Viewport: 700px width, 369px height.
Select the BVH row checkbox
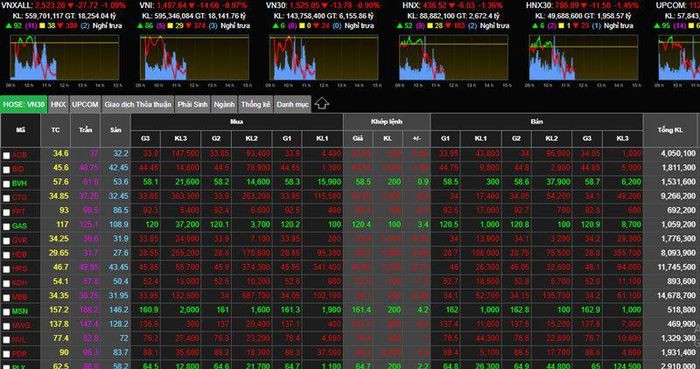click(x=6, y=184)
